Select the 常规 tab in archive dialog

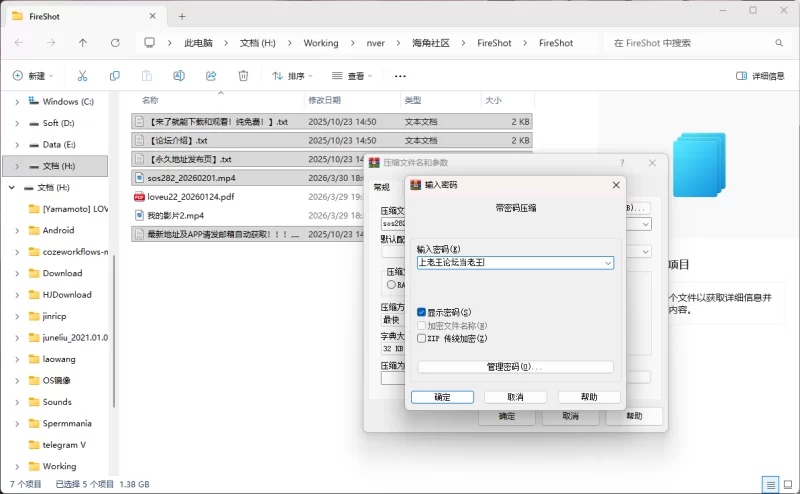(381, 187)
